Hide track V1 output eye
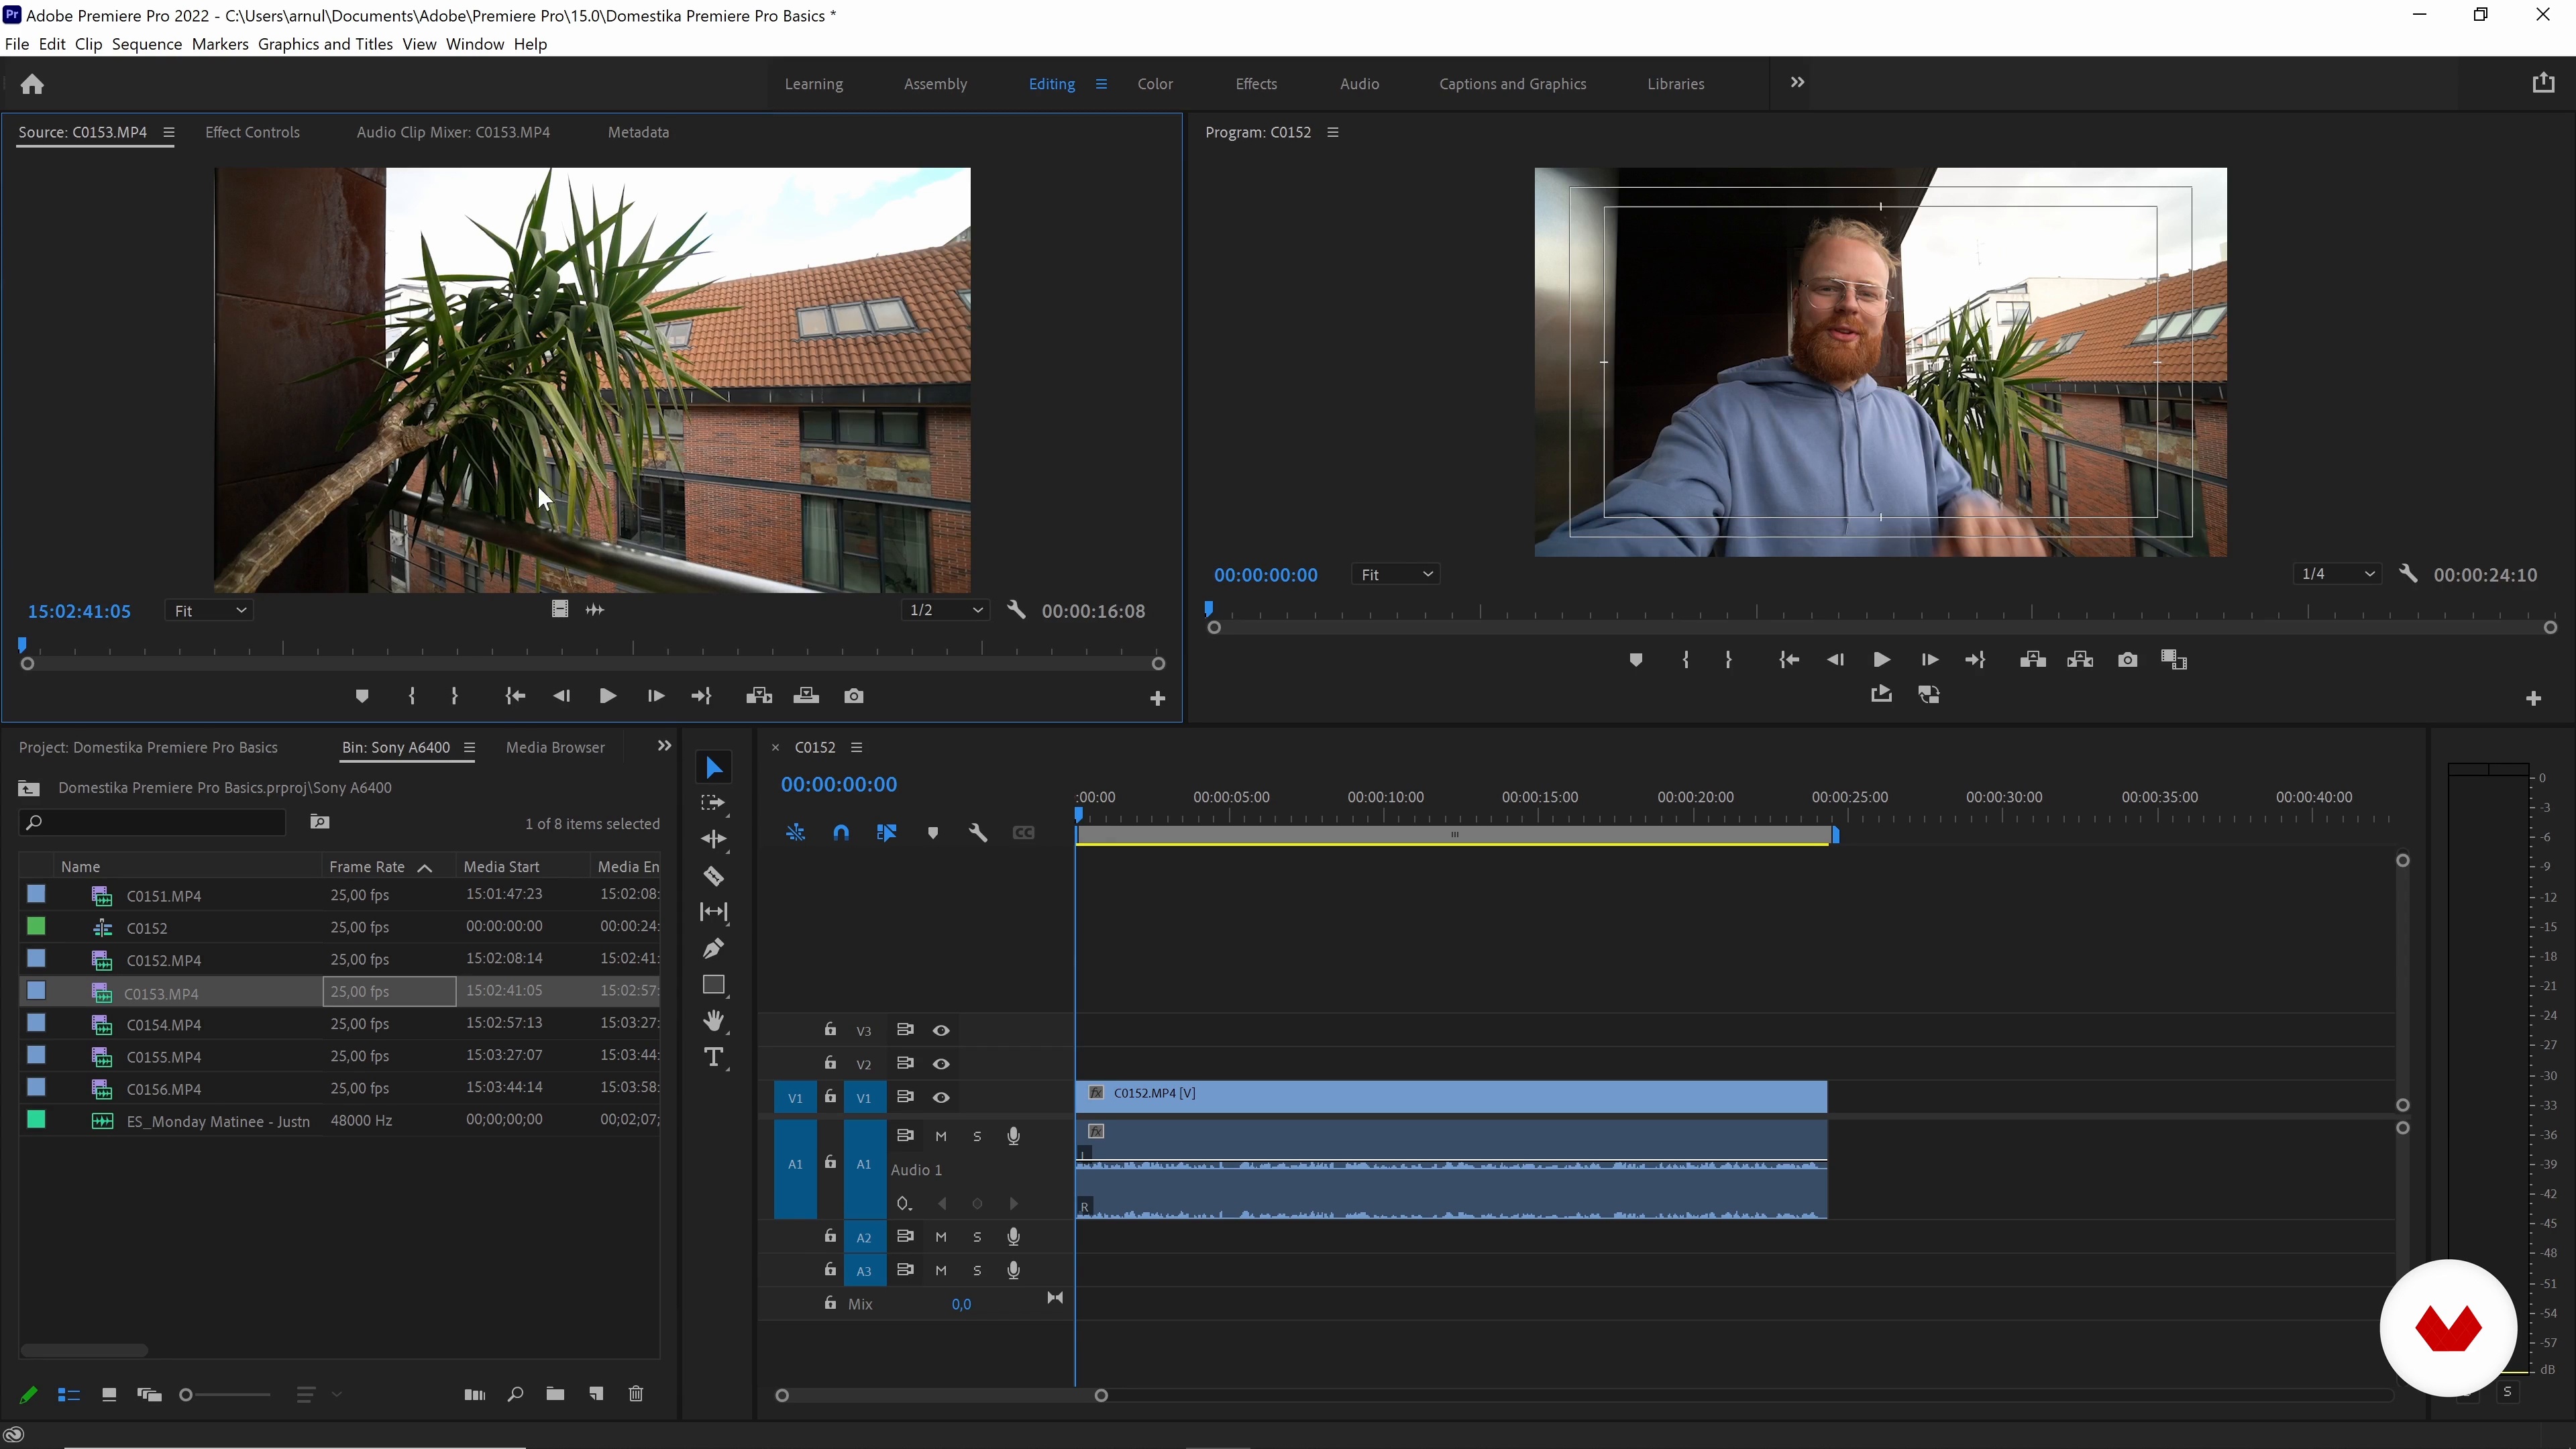The height and width of the screenshot is (1449, 2576). 941,1097
